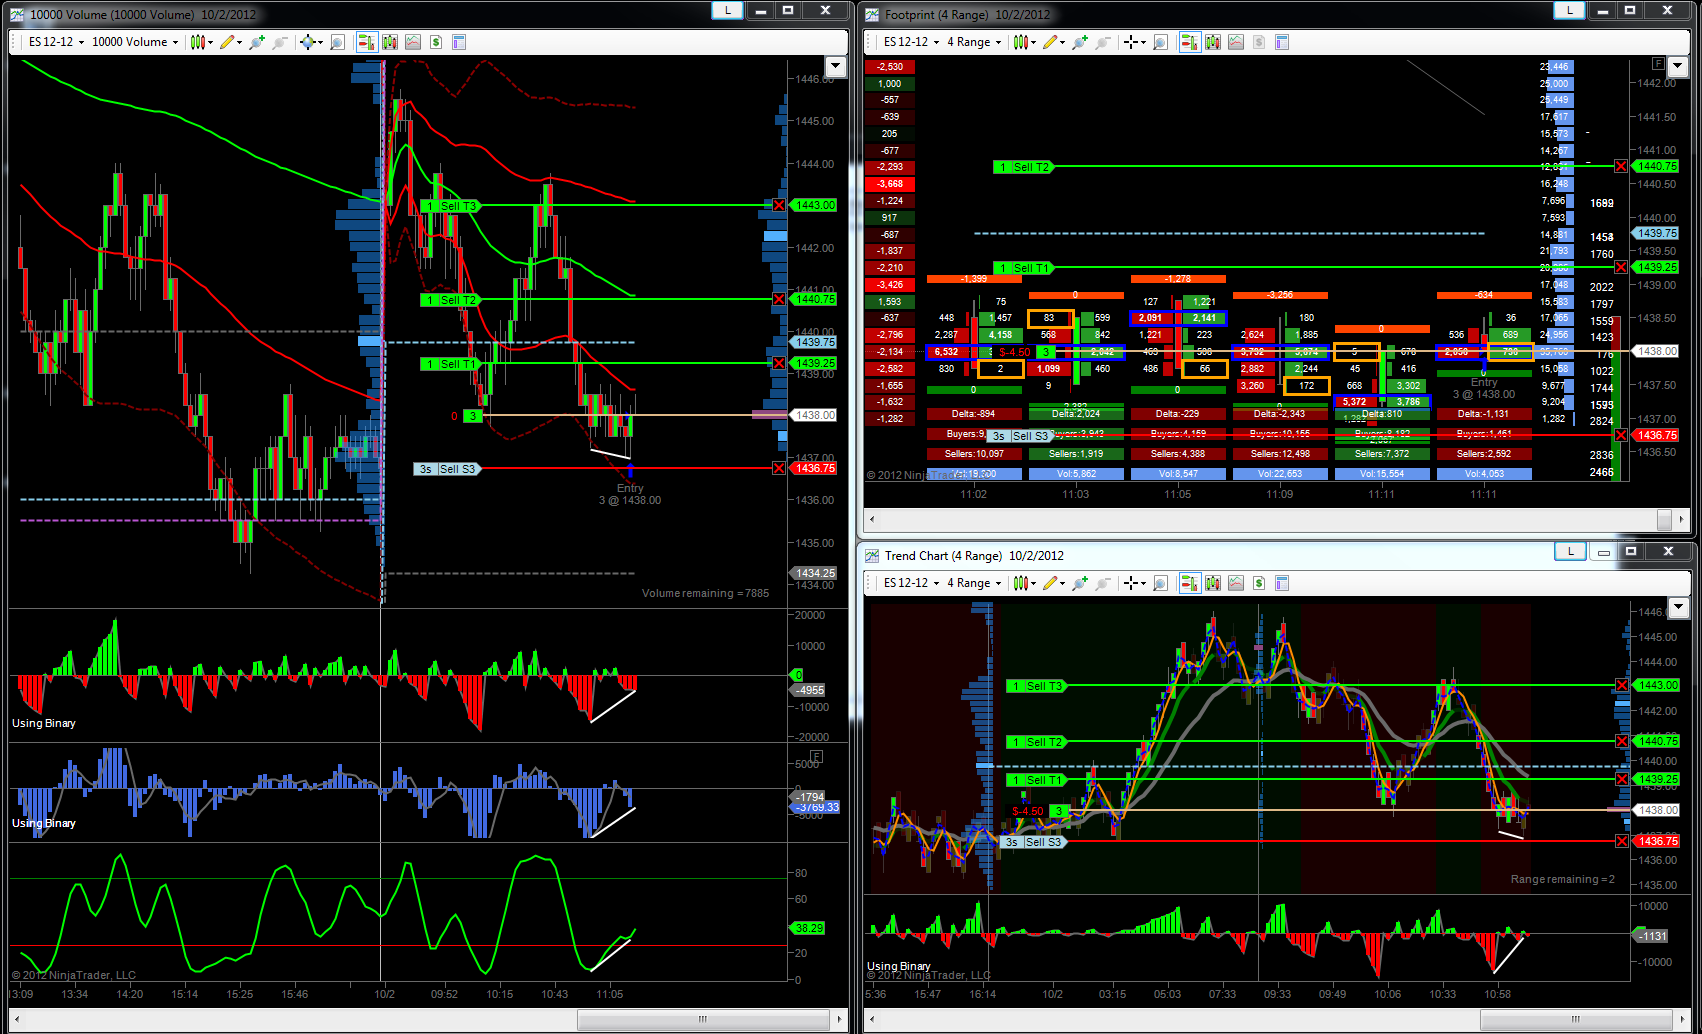Open the 10000 Volume interval dropdown
Viewport: 1702px width, 1034px height.
[x=135, y=42]
